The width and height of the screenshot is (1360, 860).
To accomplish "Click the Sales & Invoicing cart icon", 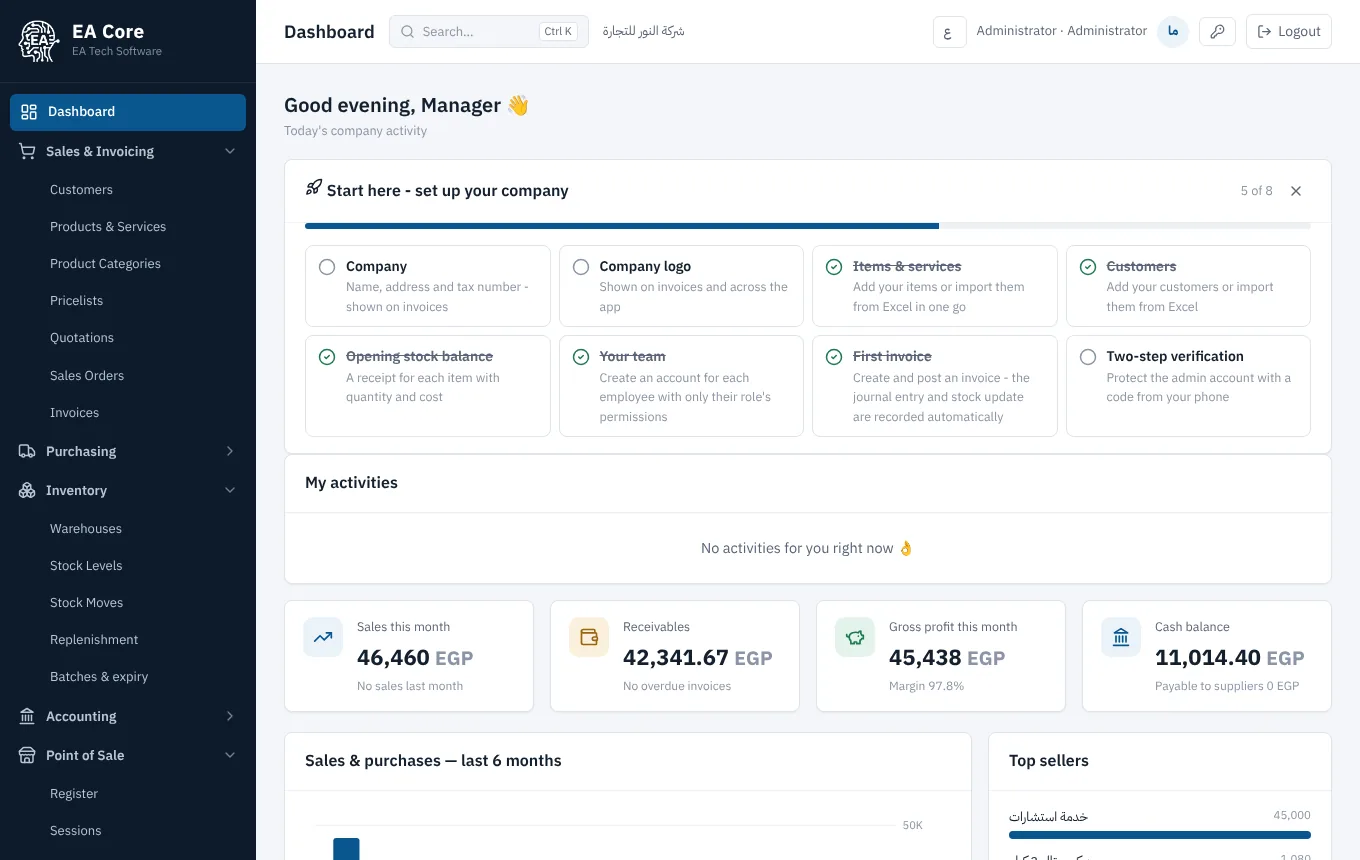I will (x=27, y=152).
